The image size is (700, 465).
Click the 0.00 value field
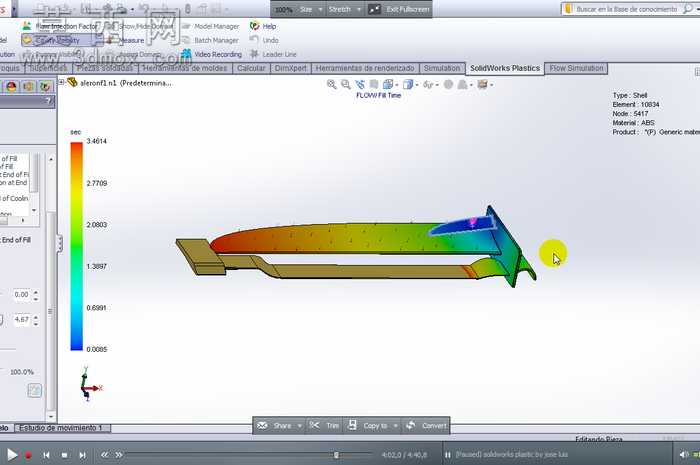point(21,295)
